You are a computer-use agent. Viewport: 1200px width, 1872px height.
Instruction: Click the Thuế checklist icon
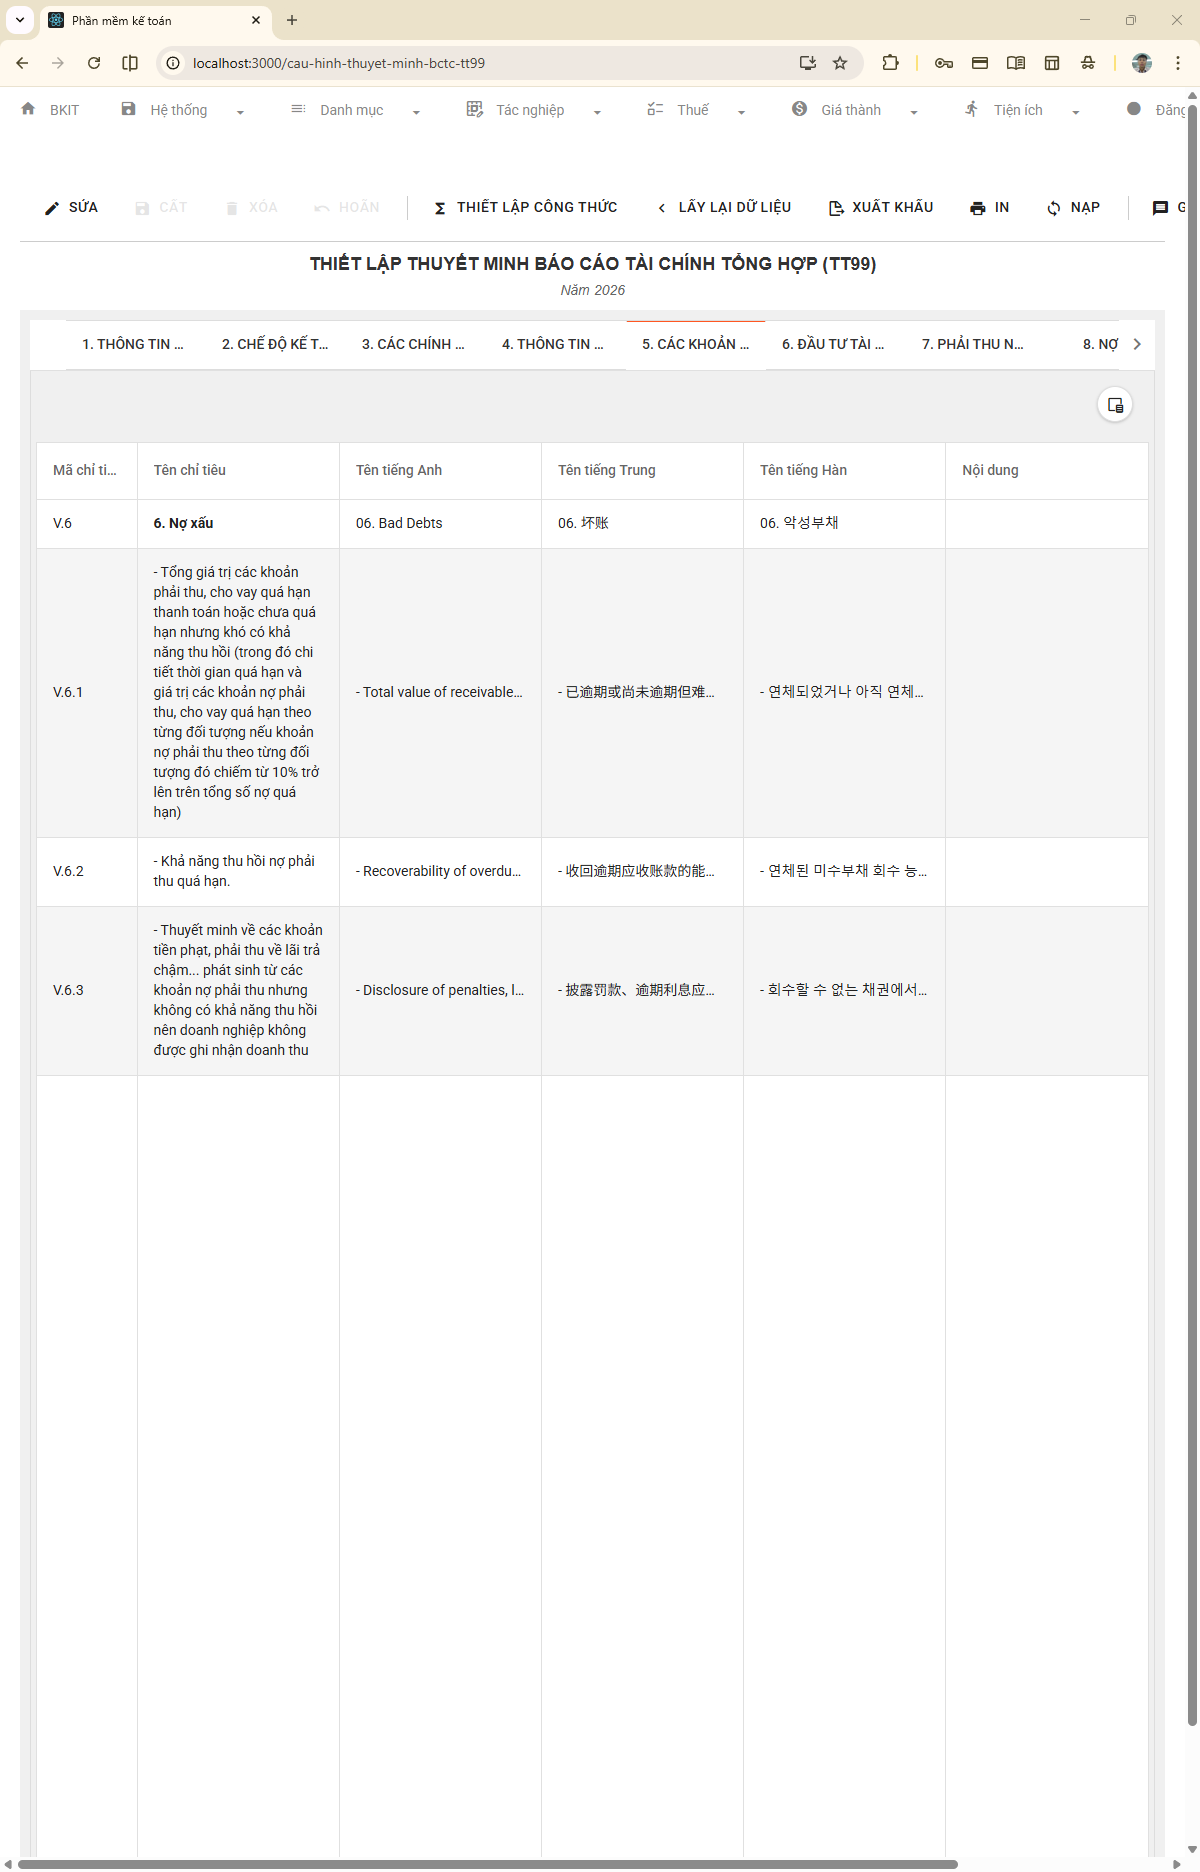click(x=655, y=109)
